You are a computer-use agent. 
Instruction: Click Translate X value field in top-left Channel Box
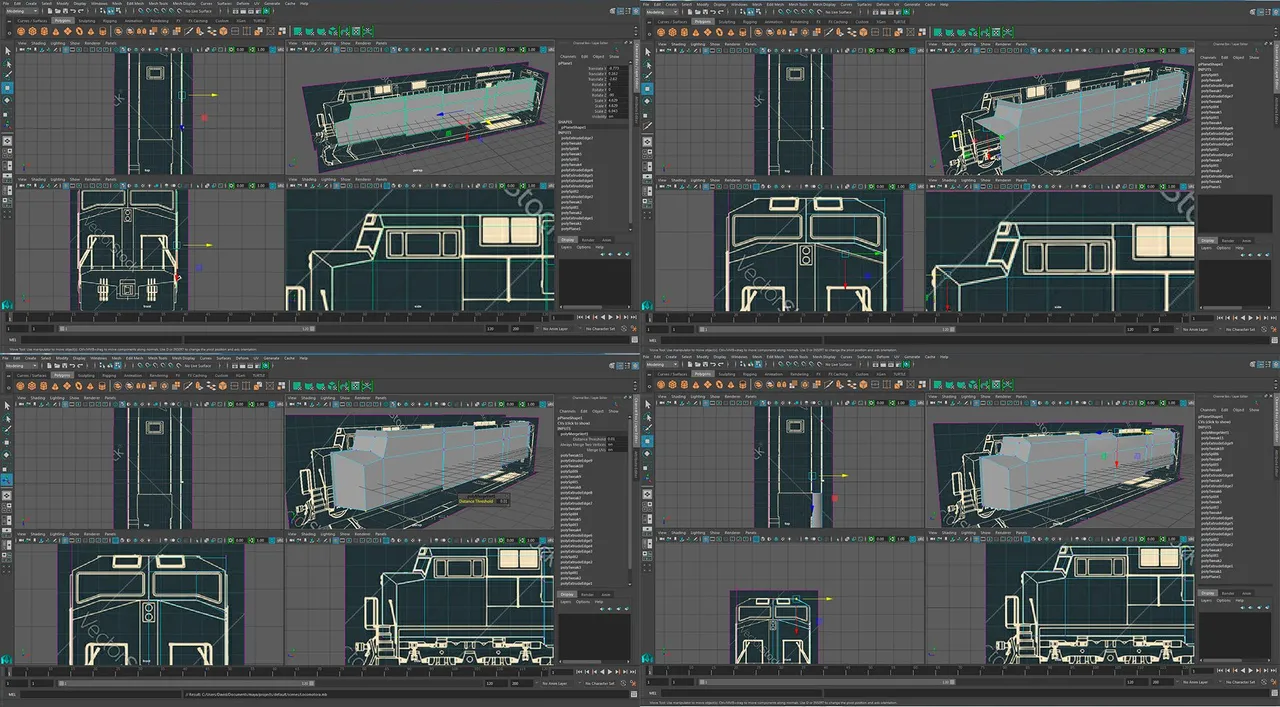point(617,68)
